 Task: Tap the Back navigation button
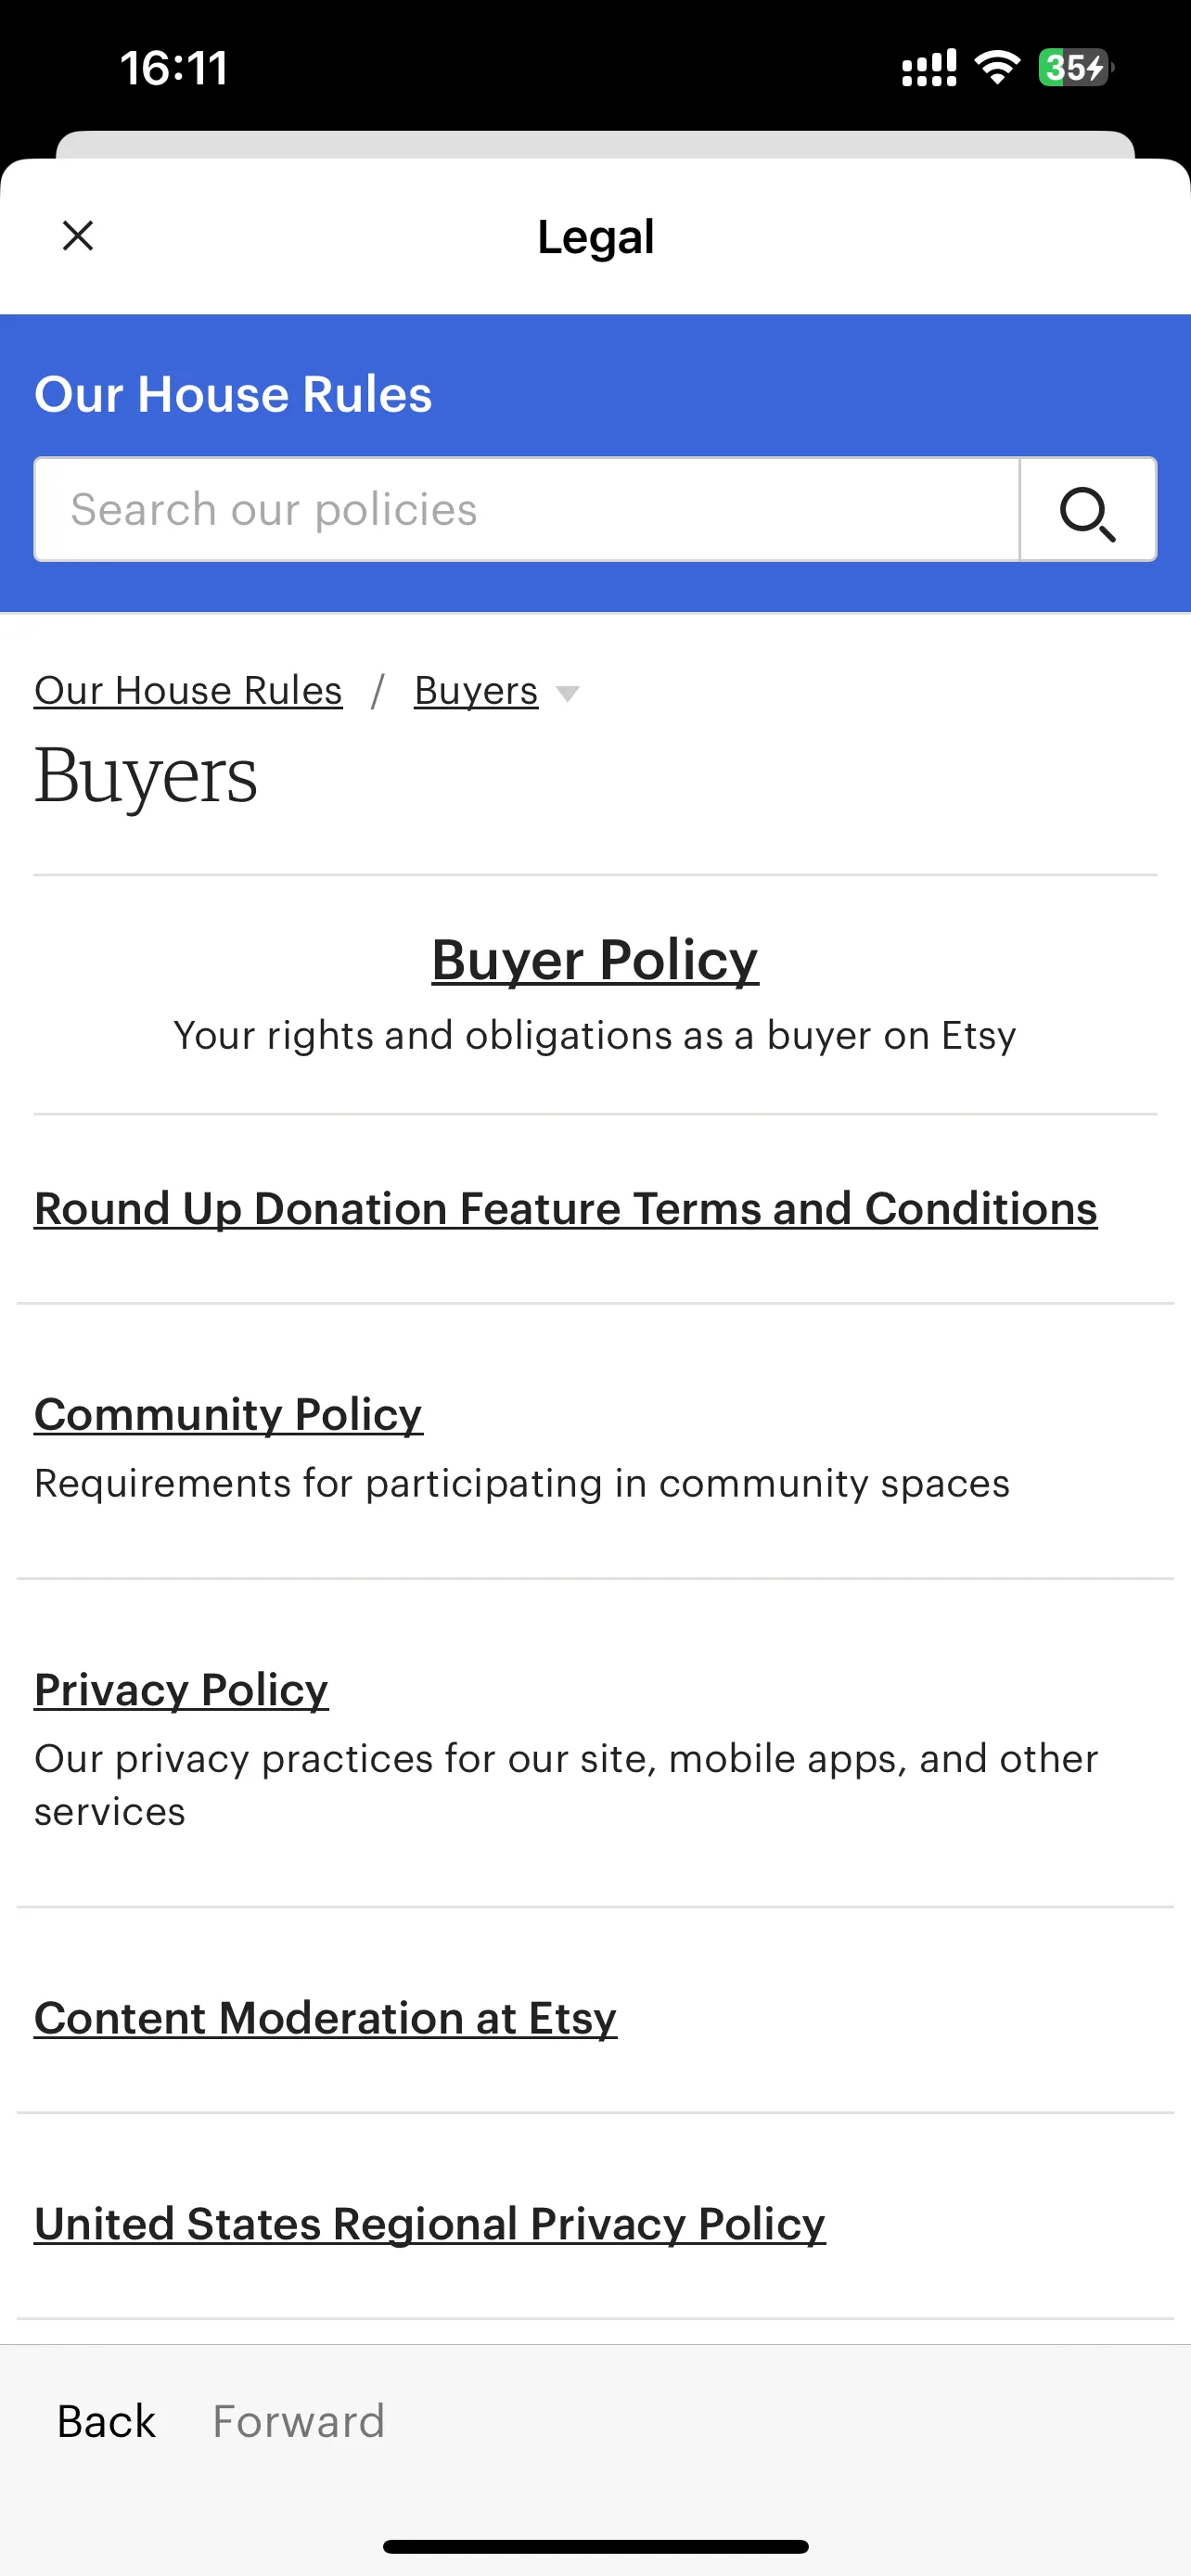pyautogui.click(x=106, y=2422)
